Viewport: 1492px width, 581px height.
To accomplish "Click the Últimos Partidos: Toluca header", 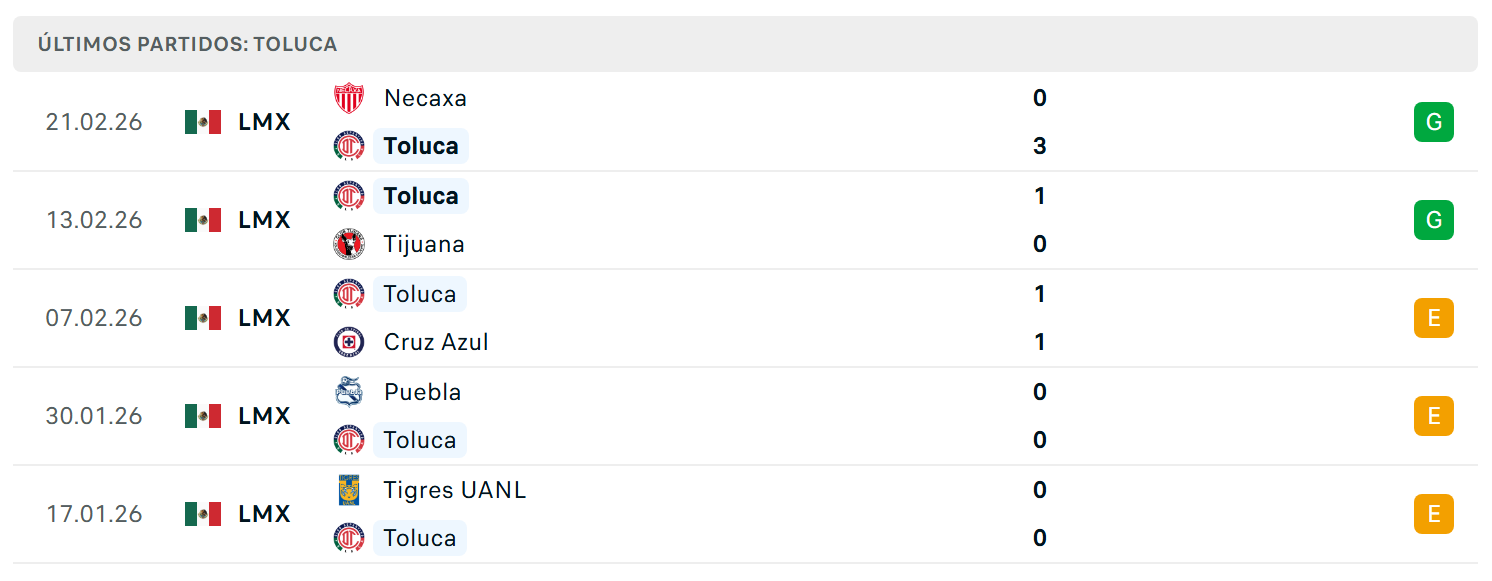I will click(188, 45).
